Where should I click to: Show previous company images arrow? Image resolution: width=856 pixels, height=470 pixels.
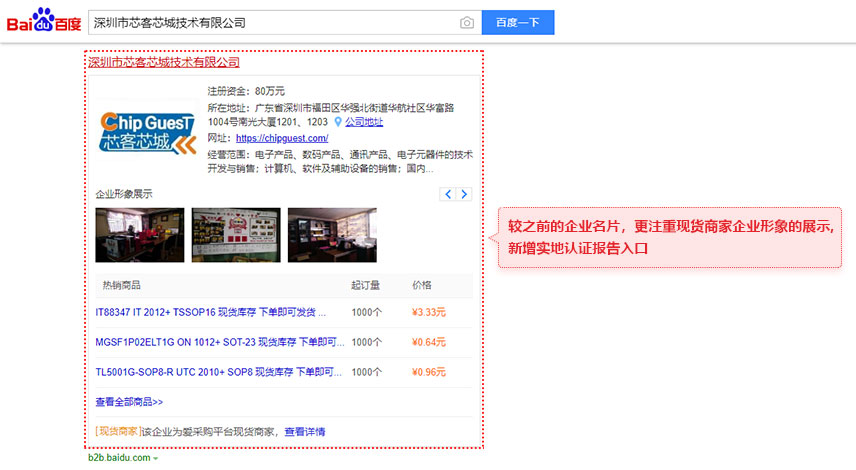(448, 194)
